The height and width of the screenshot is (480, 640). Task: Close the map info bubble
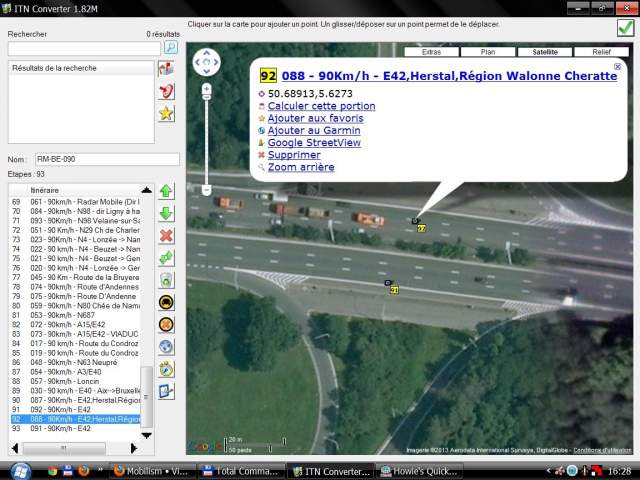(617, 67)
